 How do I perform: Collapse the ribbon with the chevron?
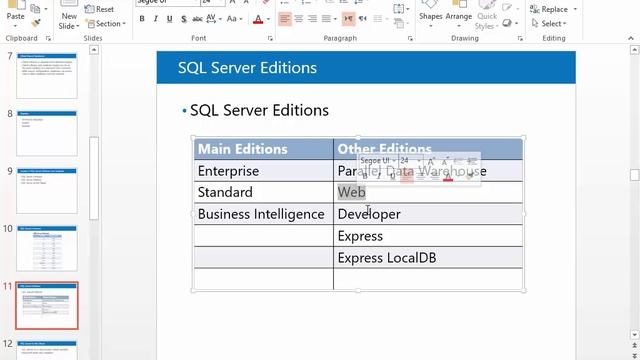(631, 38)
